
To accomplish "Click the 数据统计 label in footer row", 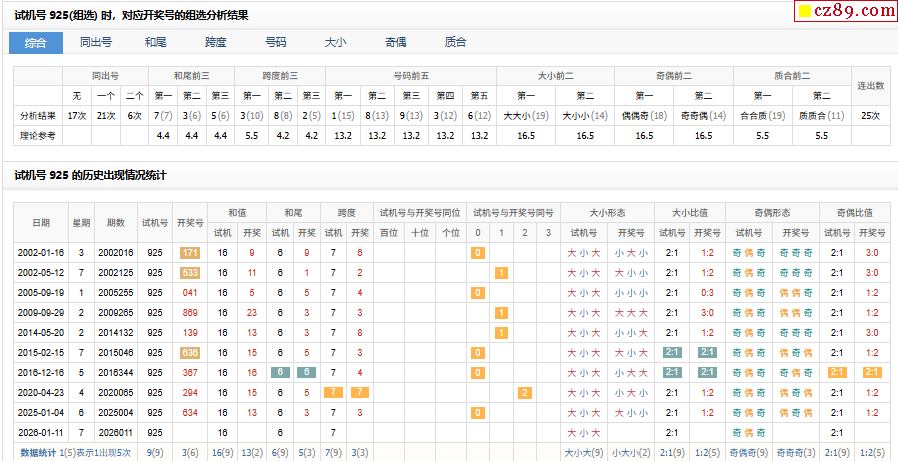I will (x=38, y=452).
